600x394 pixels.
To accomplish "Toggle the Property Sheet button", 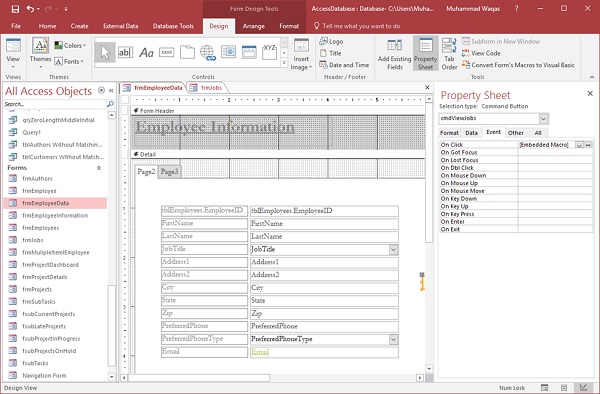I will tap(426, 54).
